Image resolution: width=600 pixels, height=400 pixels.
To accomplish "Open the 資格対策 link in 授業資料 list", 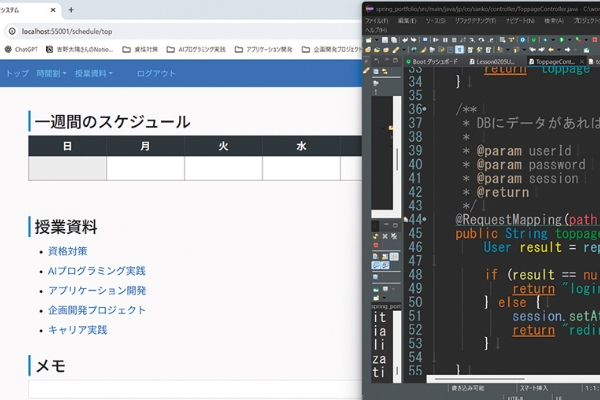I will (x=67, y=251).
